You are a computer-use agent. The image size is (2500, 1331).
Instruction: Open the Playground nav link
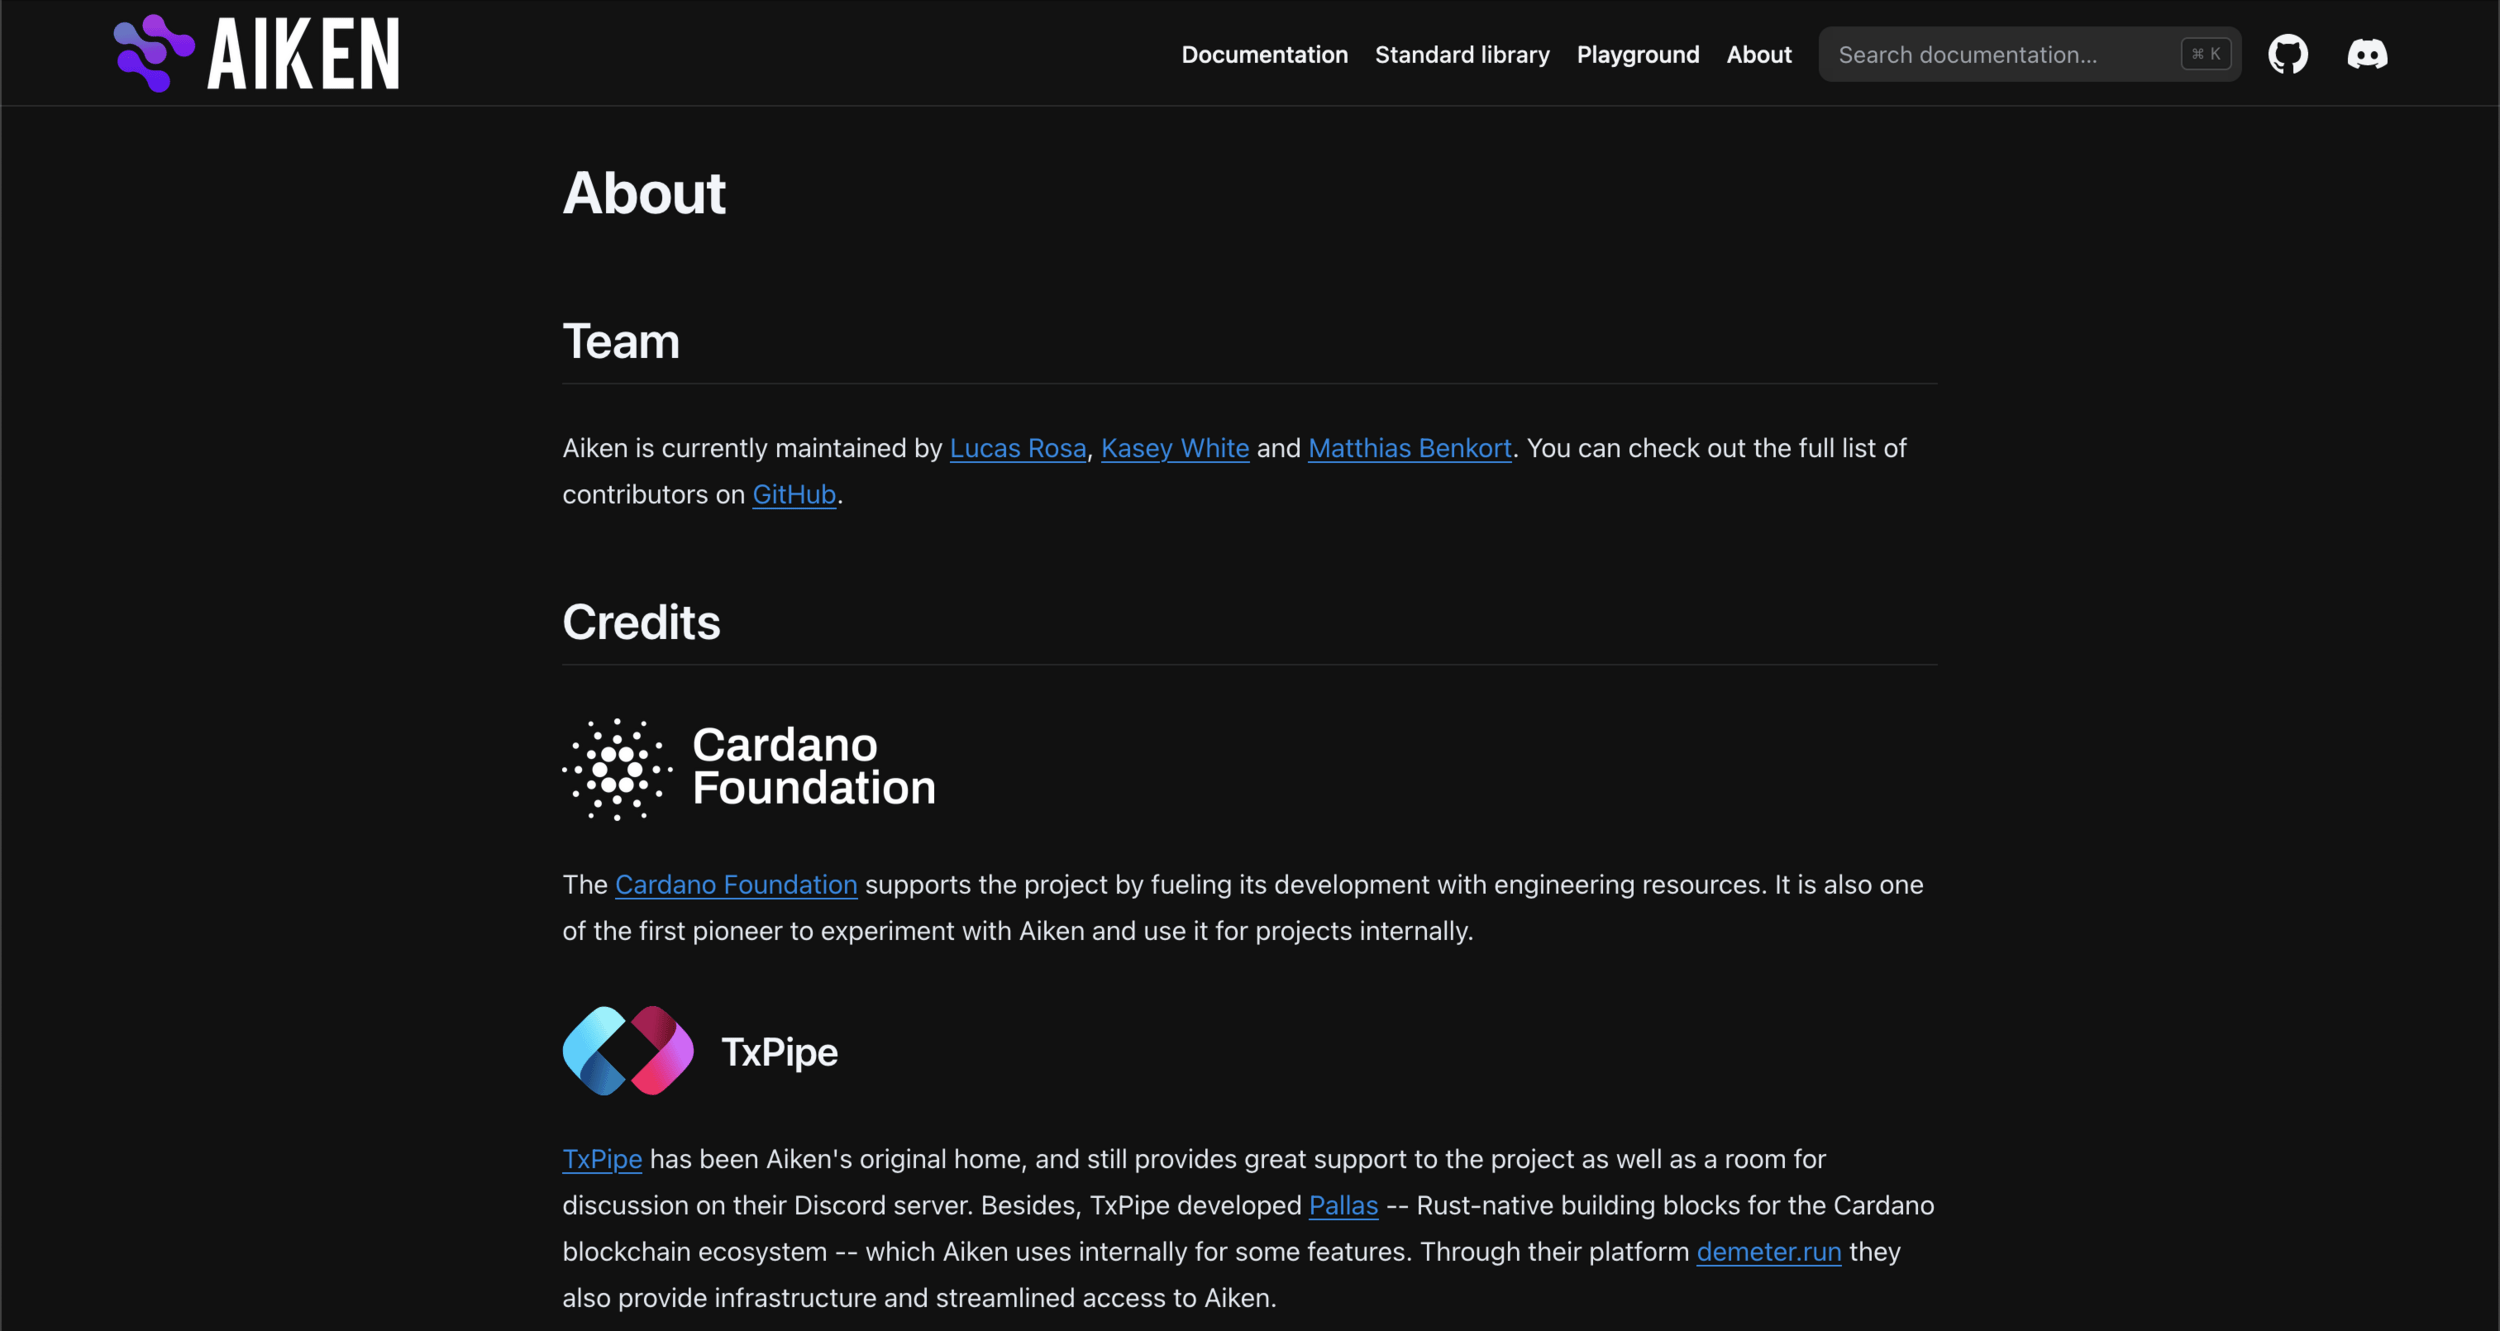point(1637,55)
